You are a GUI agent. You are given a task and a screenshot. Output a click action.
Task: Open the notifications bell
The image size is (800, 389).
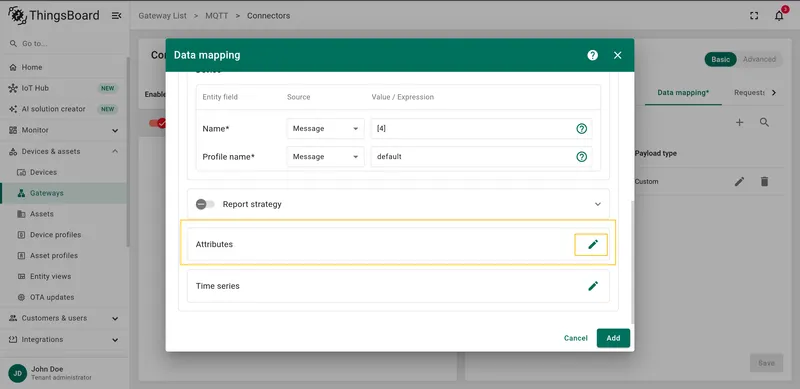[779, 15]
